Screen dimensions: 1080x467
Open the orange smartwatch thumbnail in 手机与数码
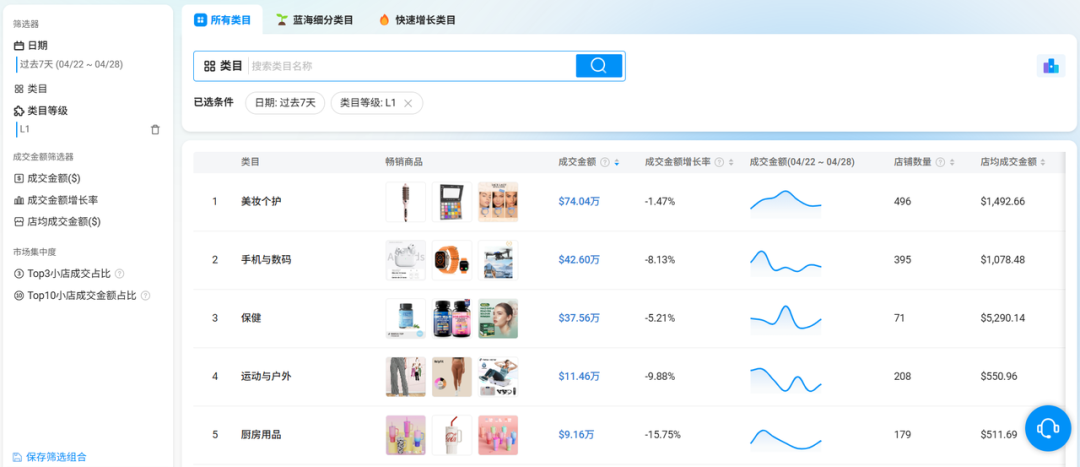[x=452, y=260]
